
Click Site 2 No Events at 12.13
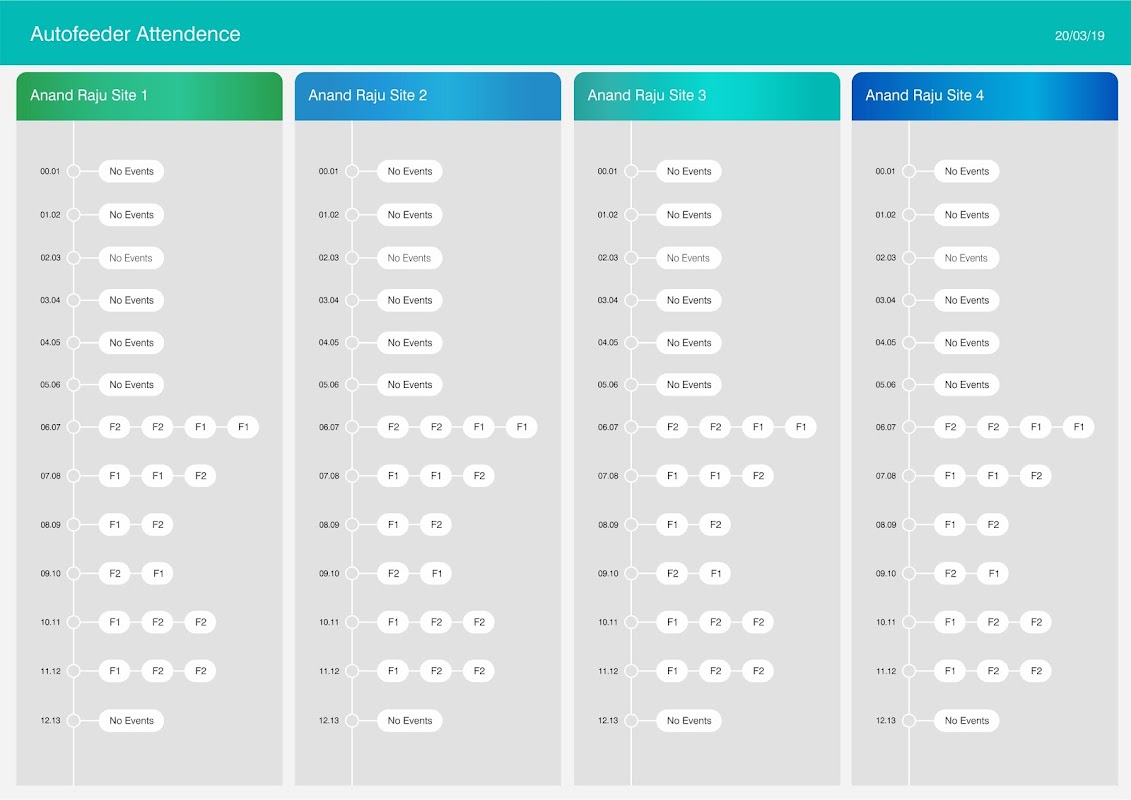pos(410,720)
